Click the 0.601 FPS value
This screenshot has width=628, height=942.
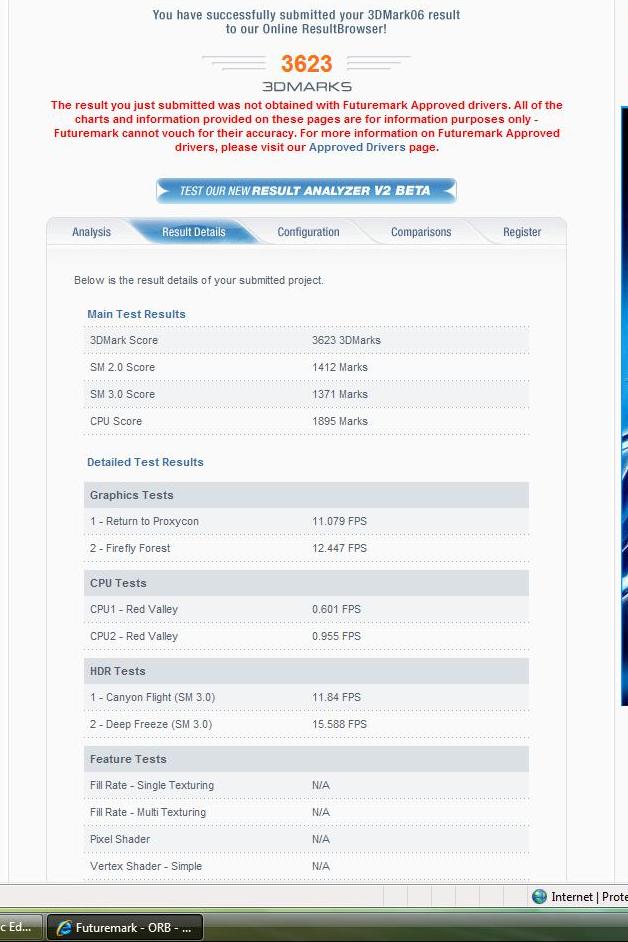[337, 609]
